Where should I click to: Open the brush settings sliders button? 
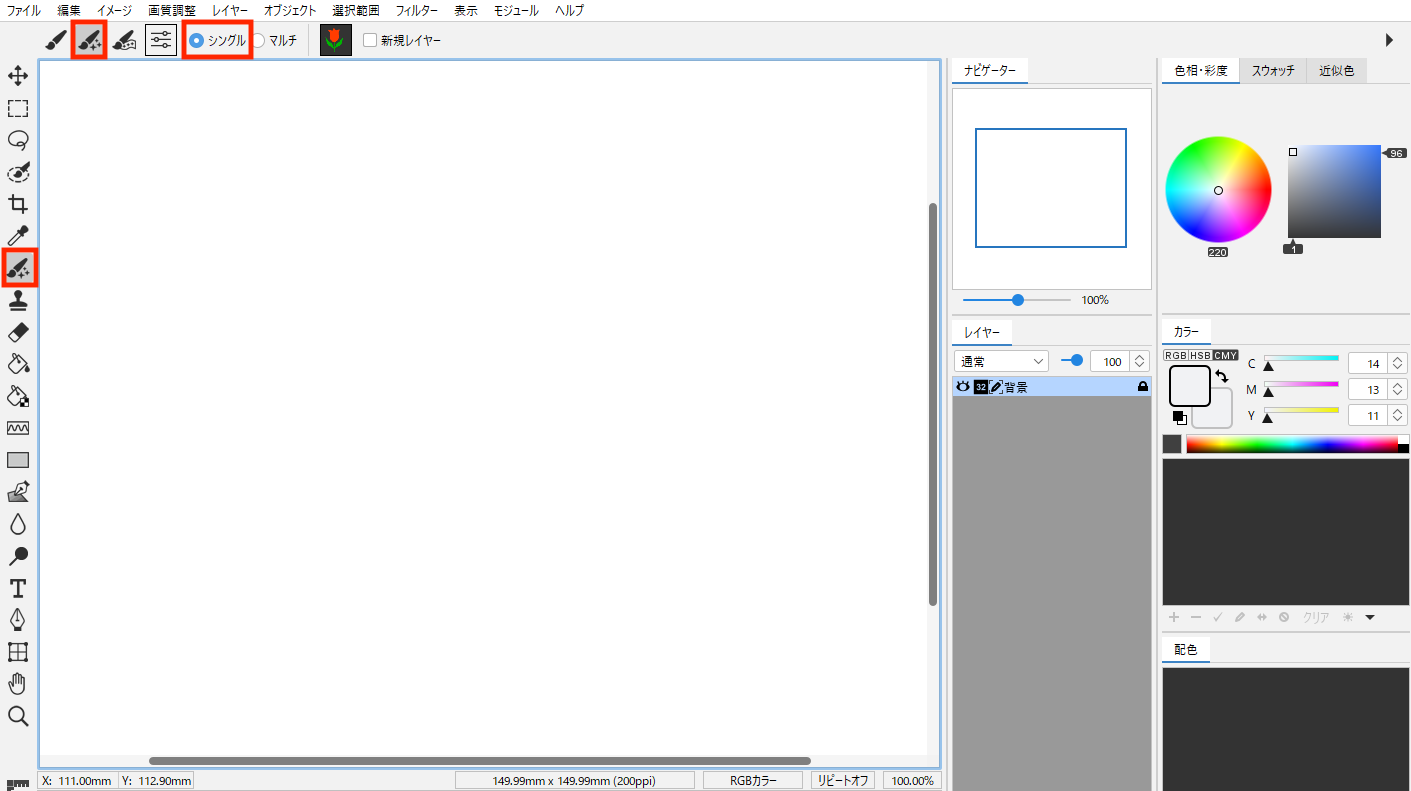(x=160, y=41)
